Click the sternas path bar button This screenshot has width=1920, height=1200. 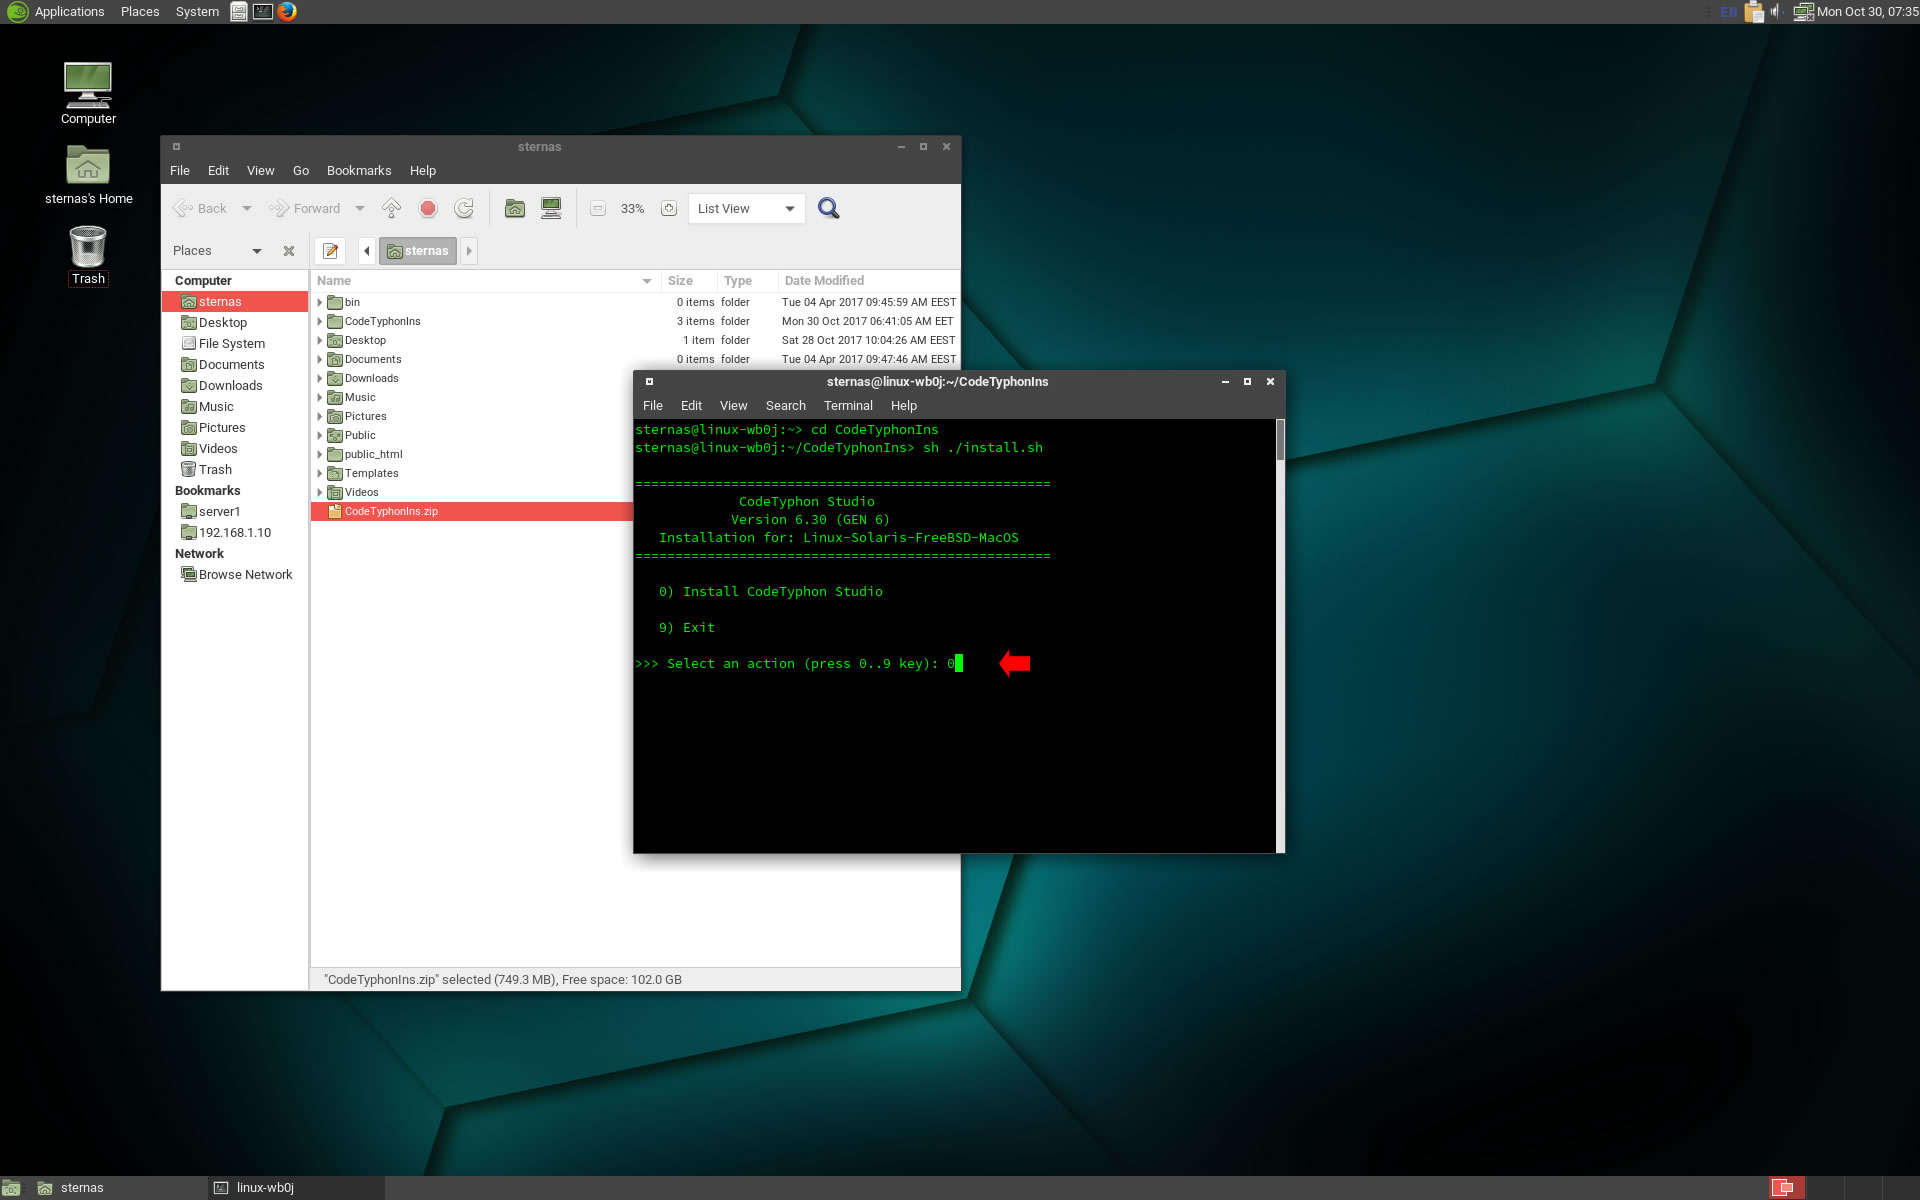coord(418,251)
